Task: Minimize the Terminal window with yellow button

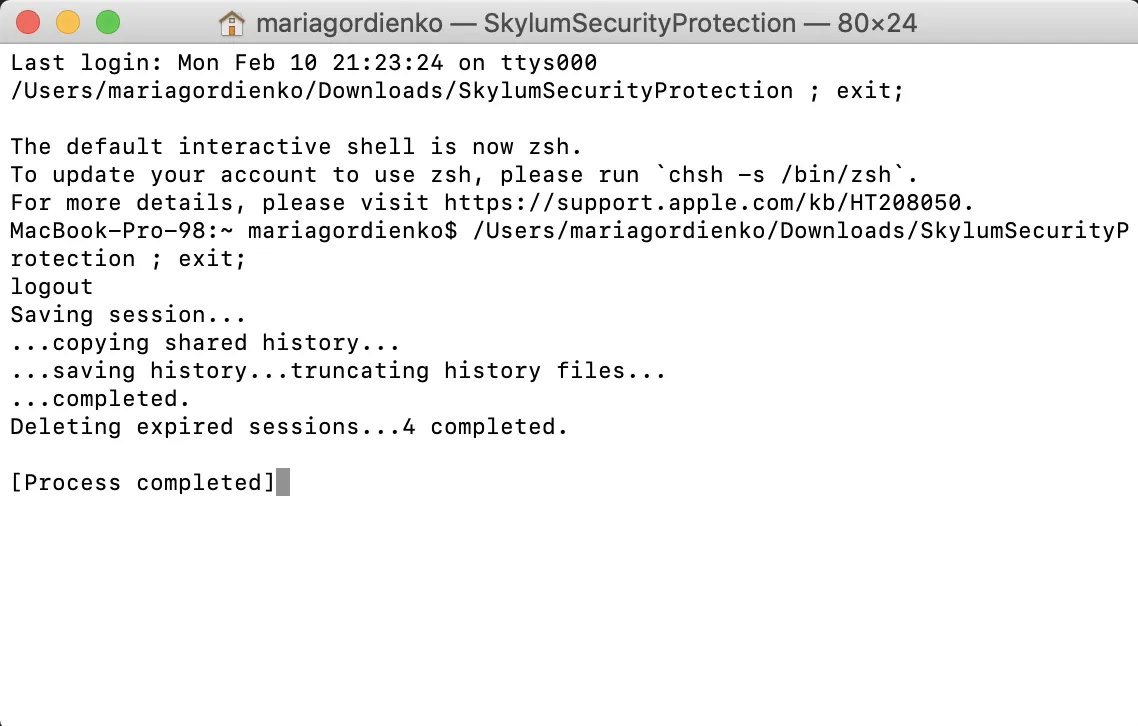Action: (x=68, y=22)
